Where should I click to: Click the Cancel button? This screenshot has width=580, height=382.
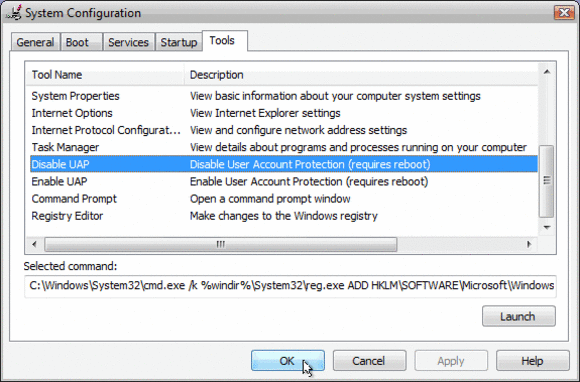369,361
